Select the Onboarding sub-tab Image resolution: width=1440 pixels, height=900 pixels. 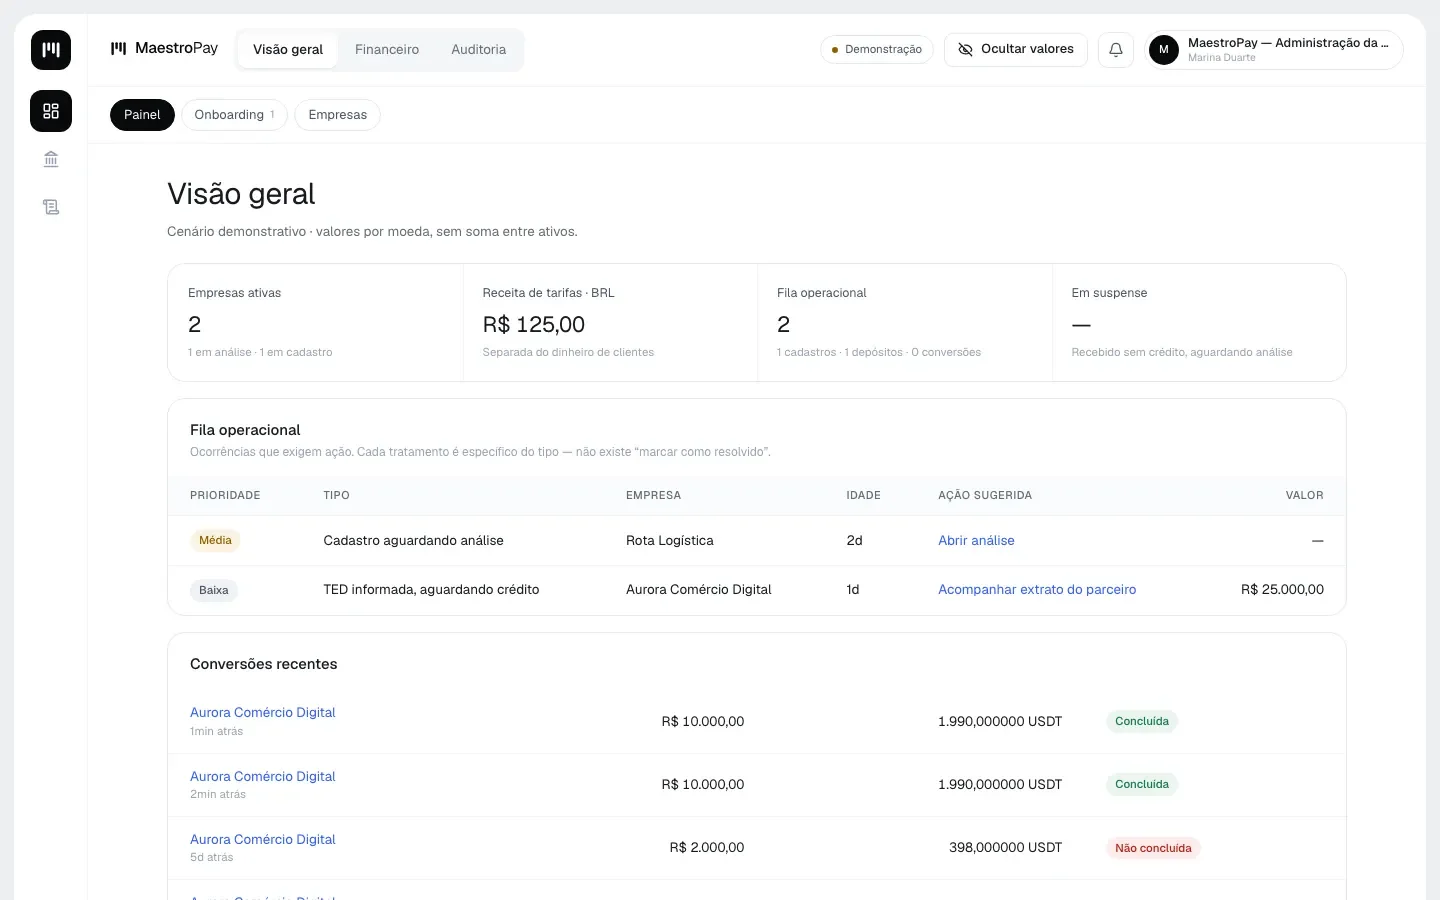coord(234,115)
